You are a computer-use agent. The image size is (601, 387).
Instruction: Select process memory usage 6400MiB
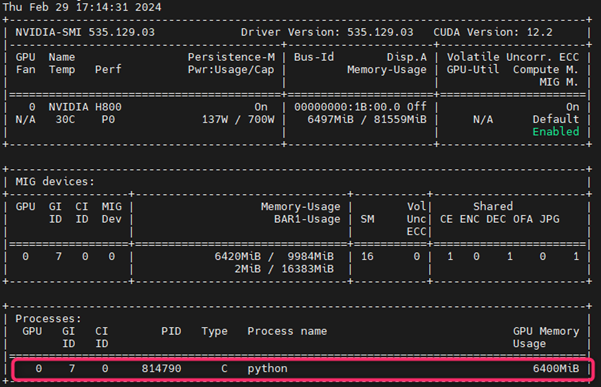coord(556,369)
